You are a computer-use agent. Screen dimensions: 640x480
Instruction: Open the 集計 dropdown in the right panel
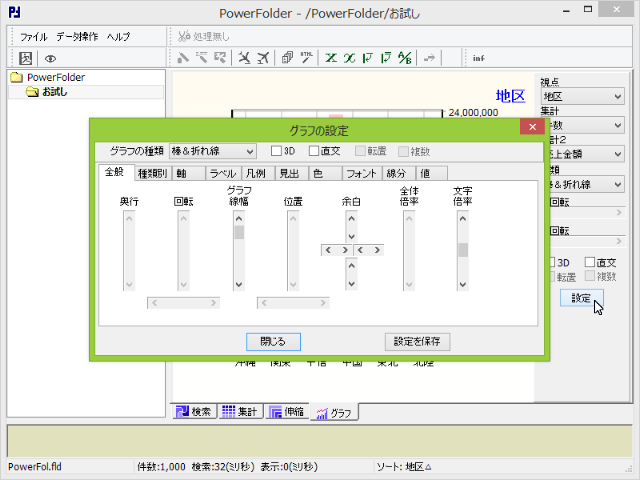point(586,125)
